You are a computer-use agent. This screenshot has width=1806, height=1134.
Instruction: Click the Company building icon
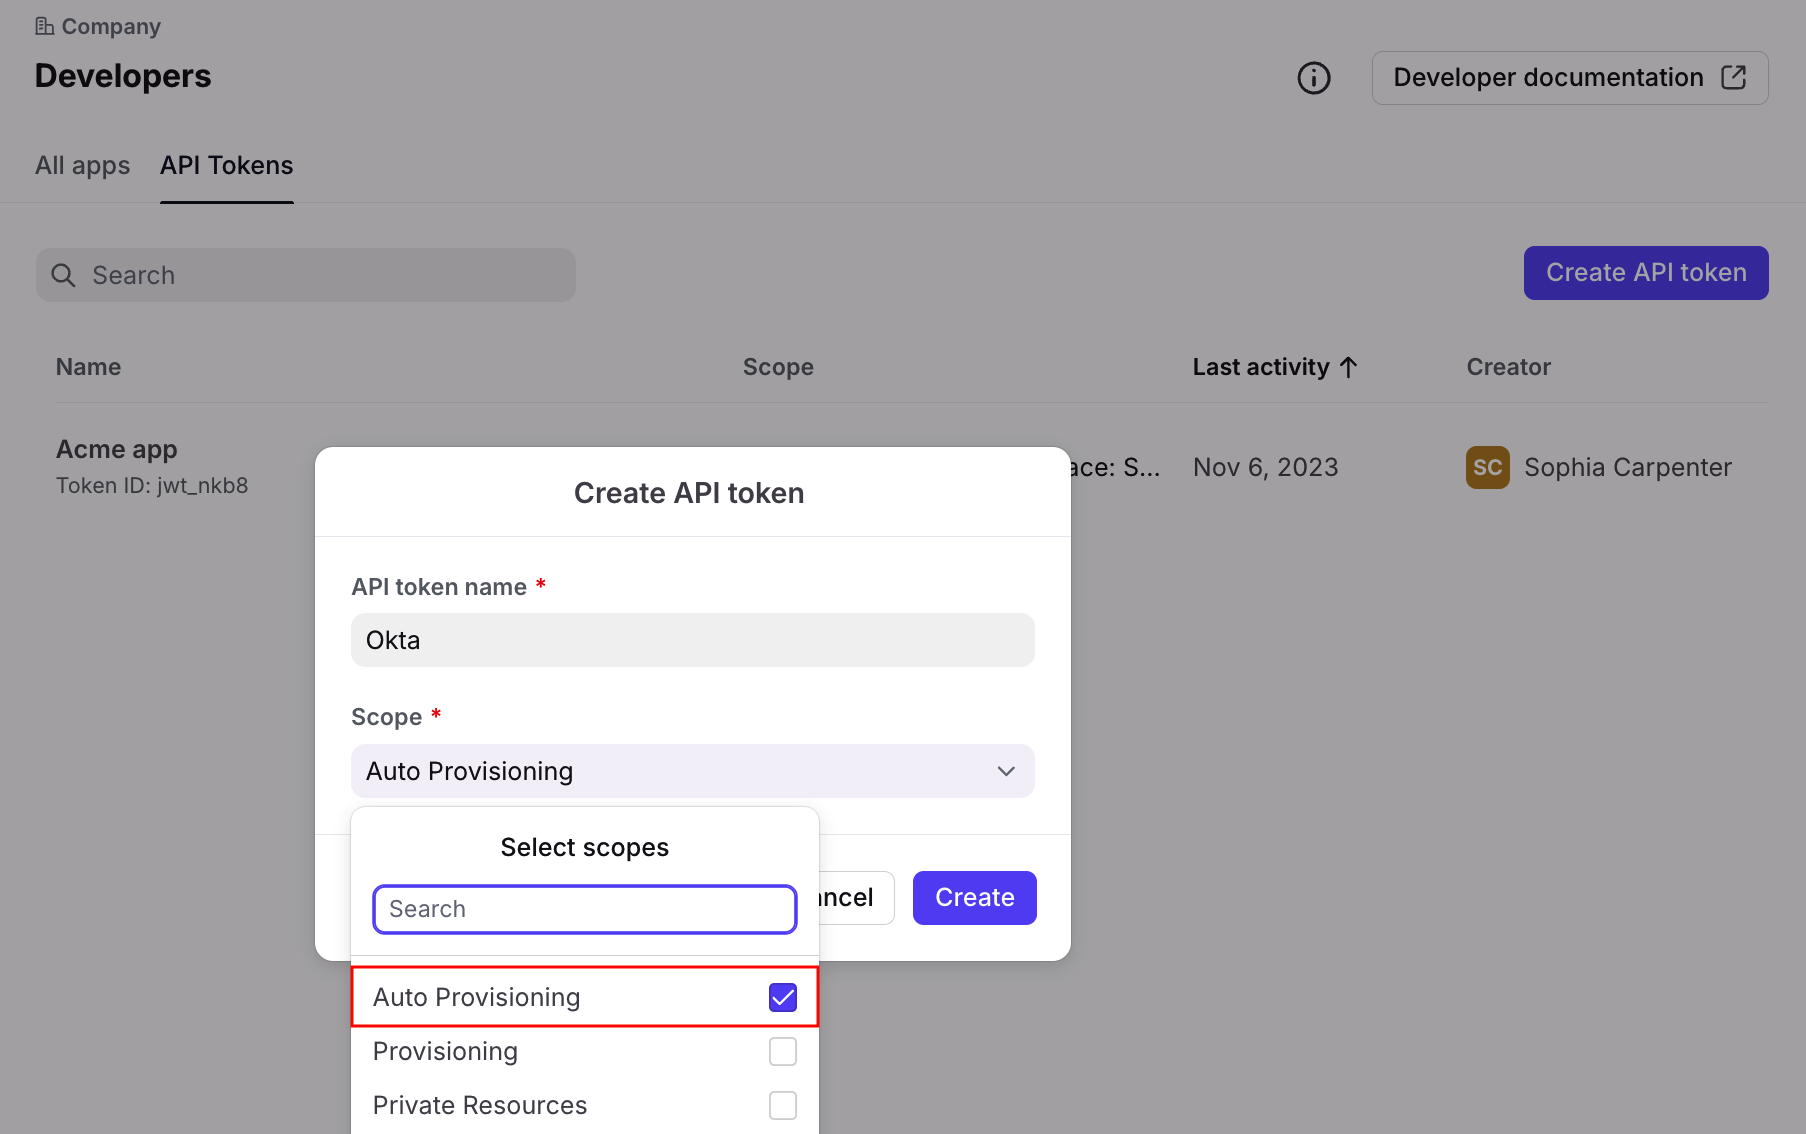44,26
